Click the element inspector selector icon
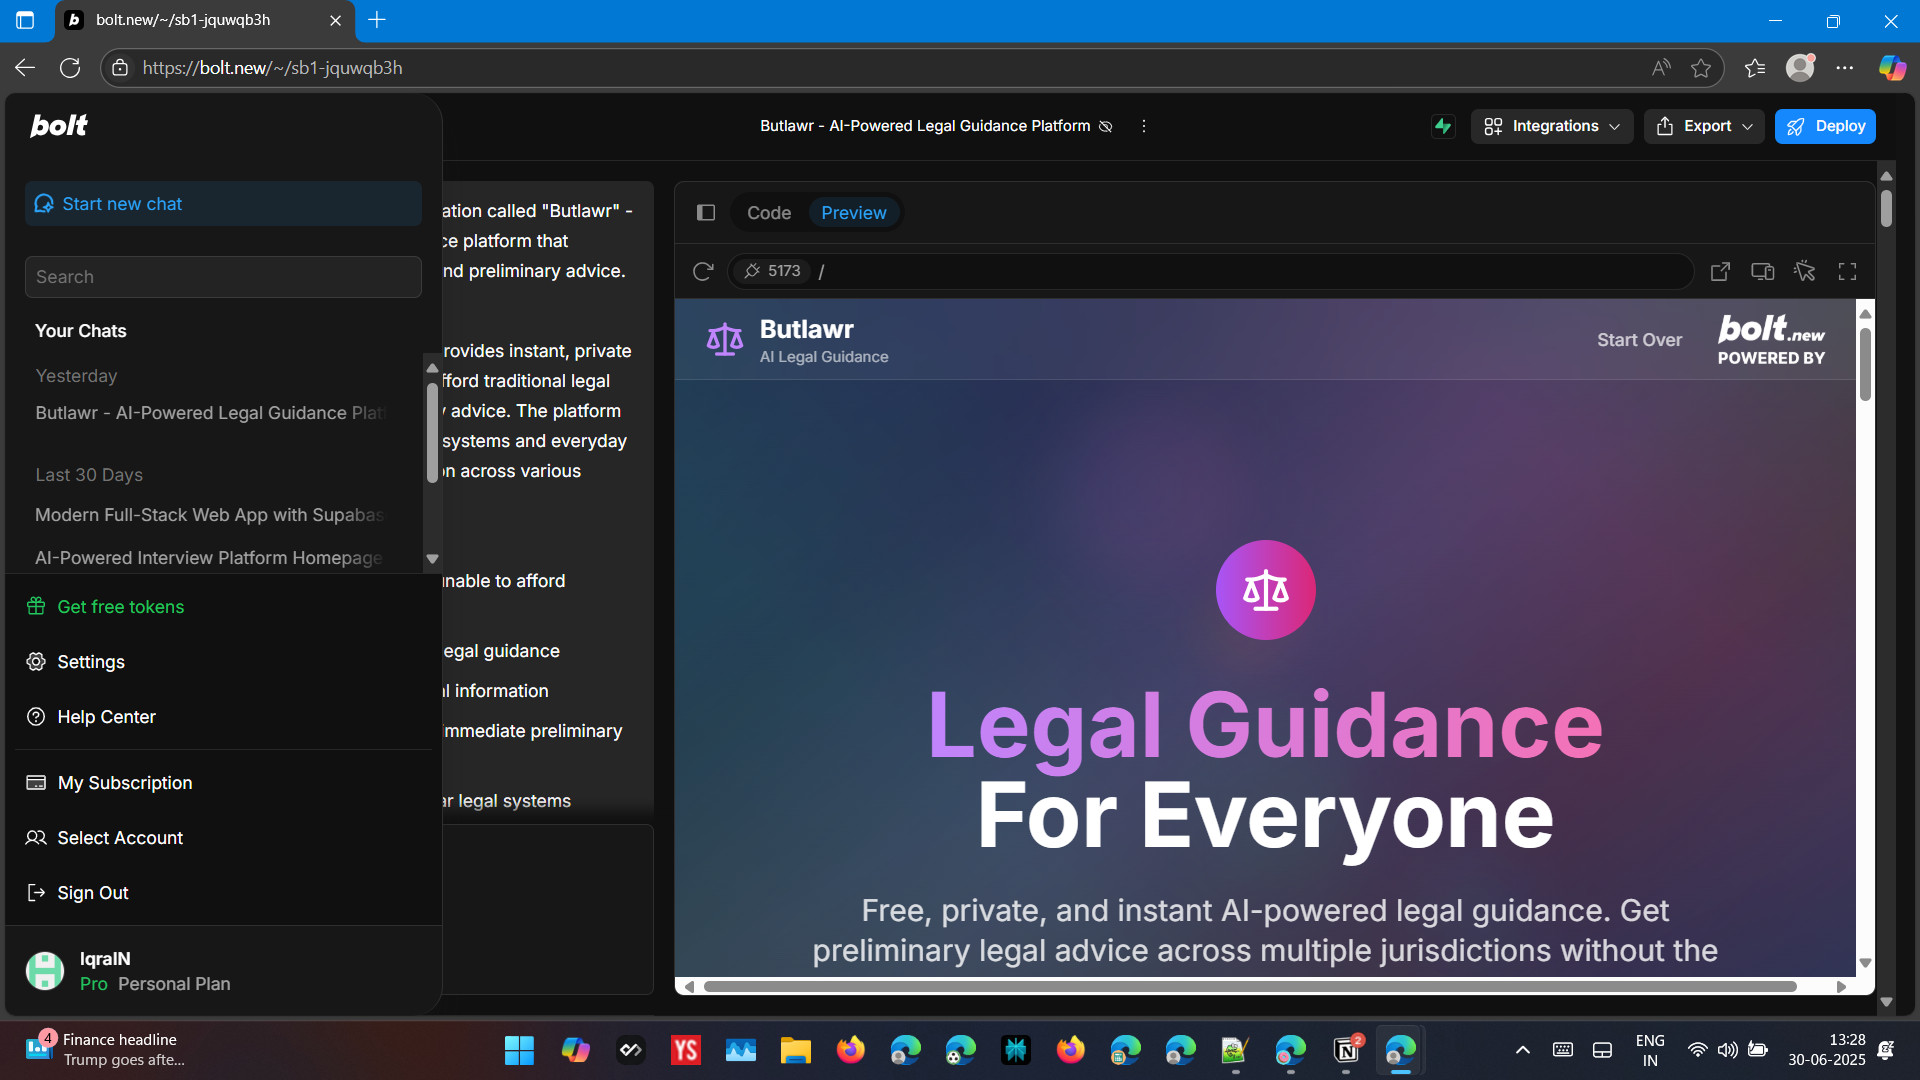This screenshot has width=1920, height=1080. (x=1804, y=271)
